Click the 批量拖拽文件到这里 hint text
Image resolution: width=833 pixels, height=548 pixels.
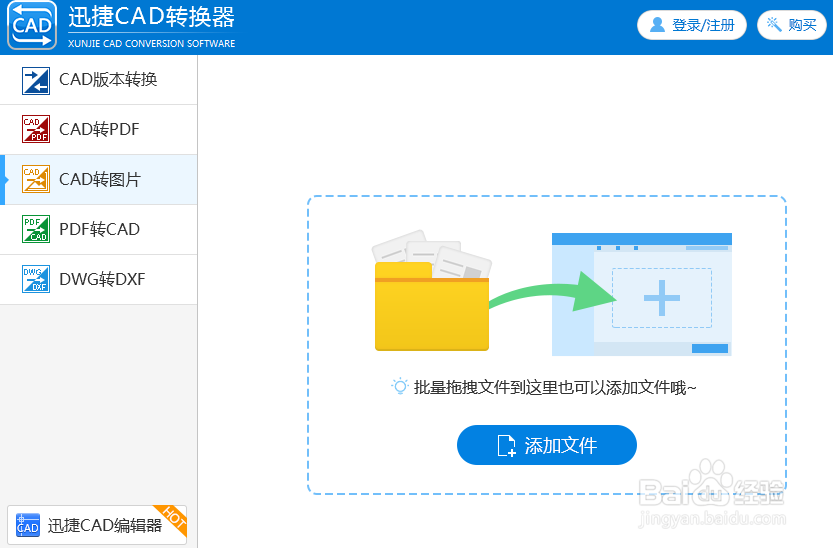click(x=555, y=388)
